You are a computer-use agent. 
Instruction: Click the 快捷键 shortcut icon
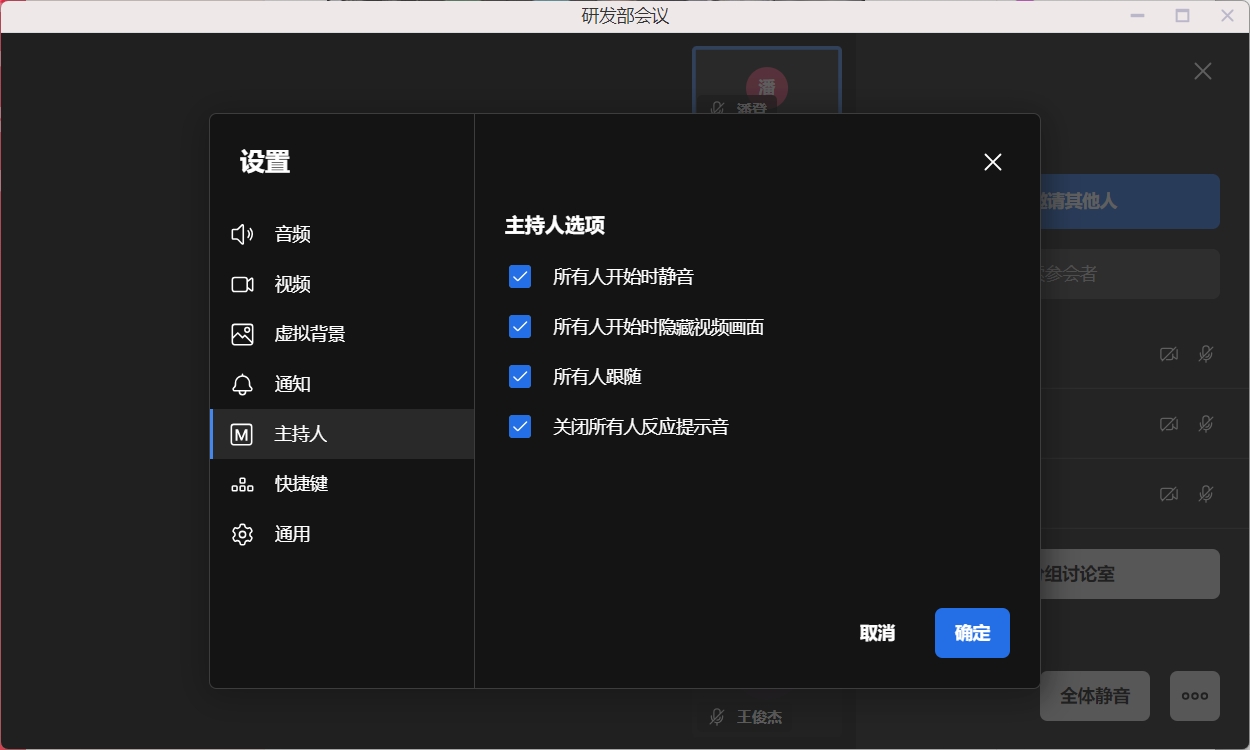[242, 484]
